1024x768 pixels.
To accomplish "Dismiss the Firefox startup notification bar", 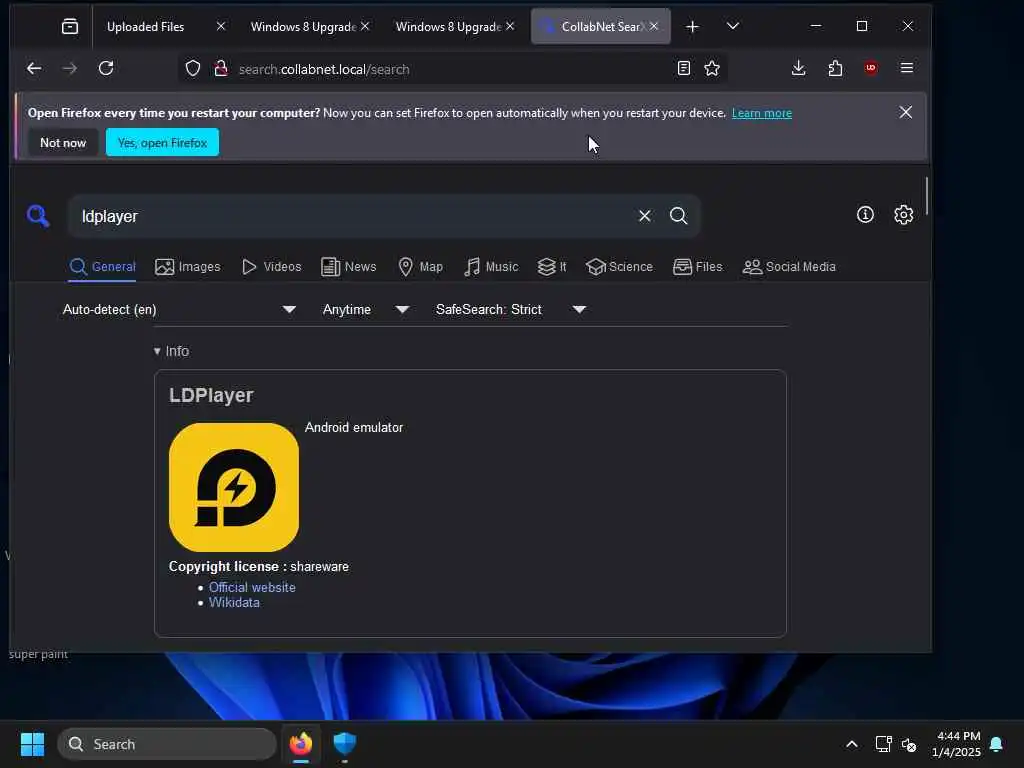I will coord(905,112).
